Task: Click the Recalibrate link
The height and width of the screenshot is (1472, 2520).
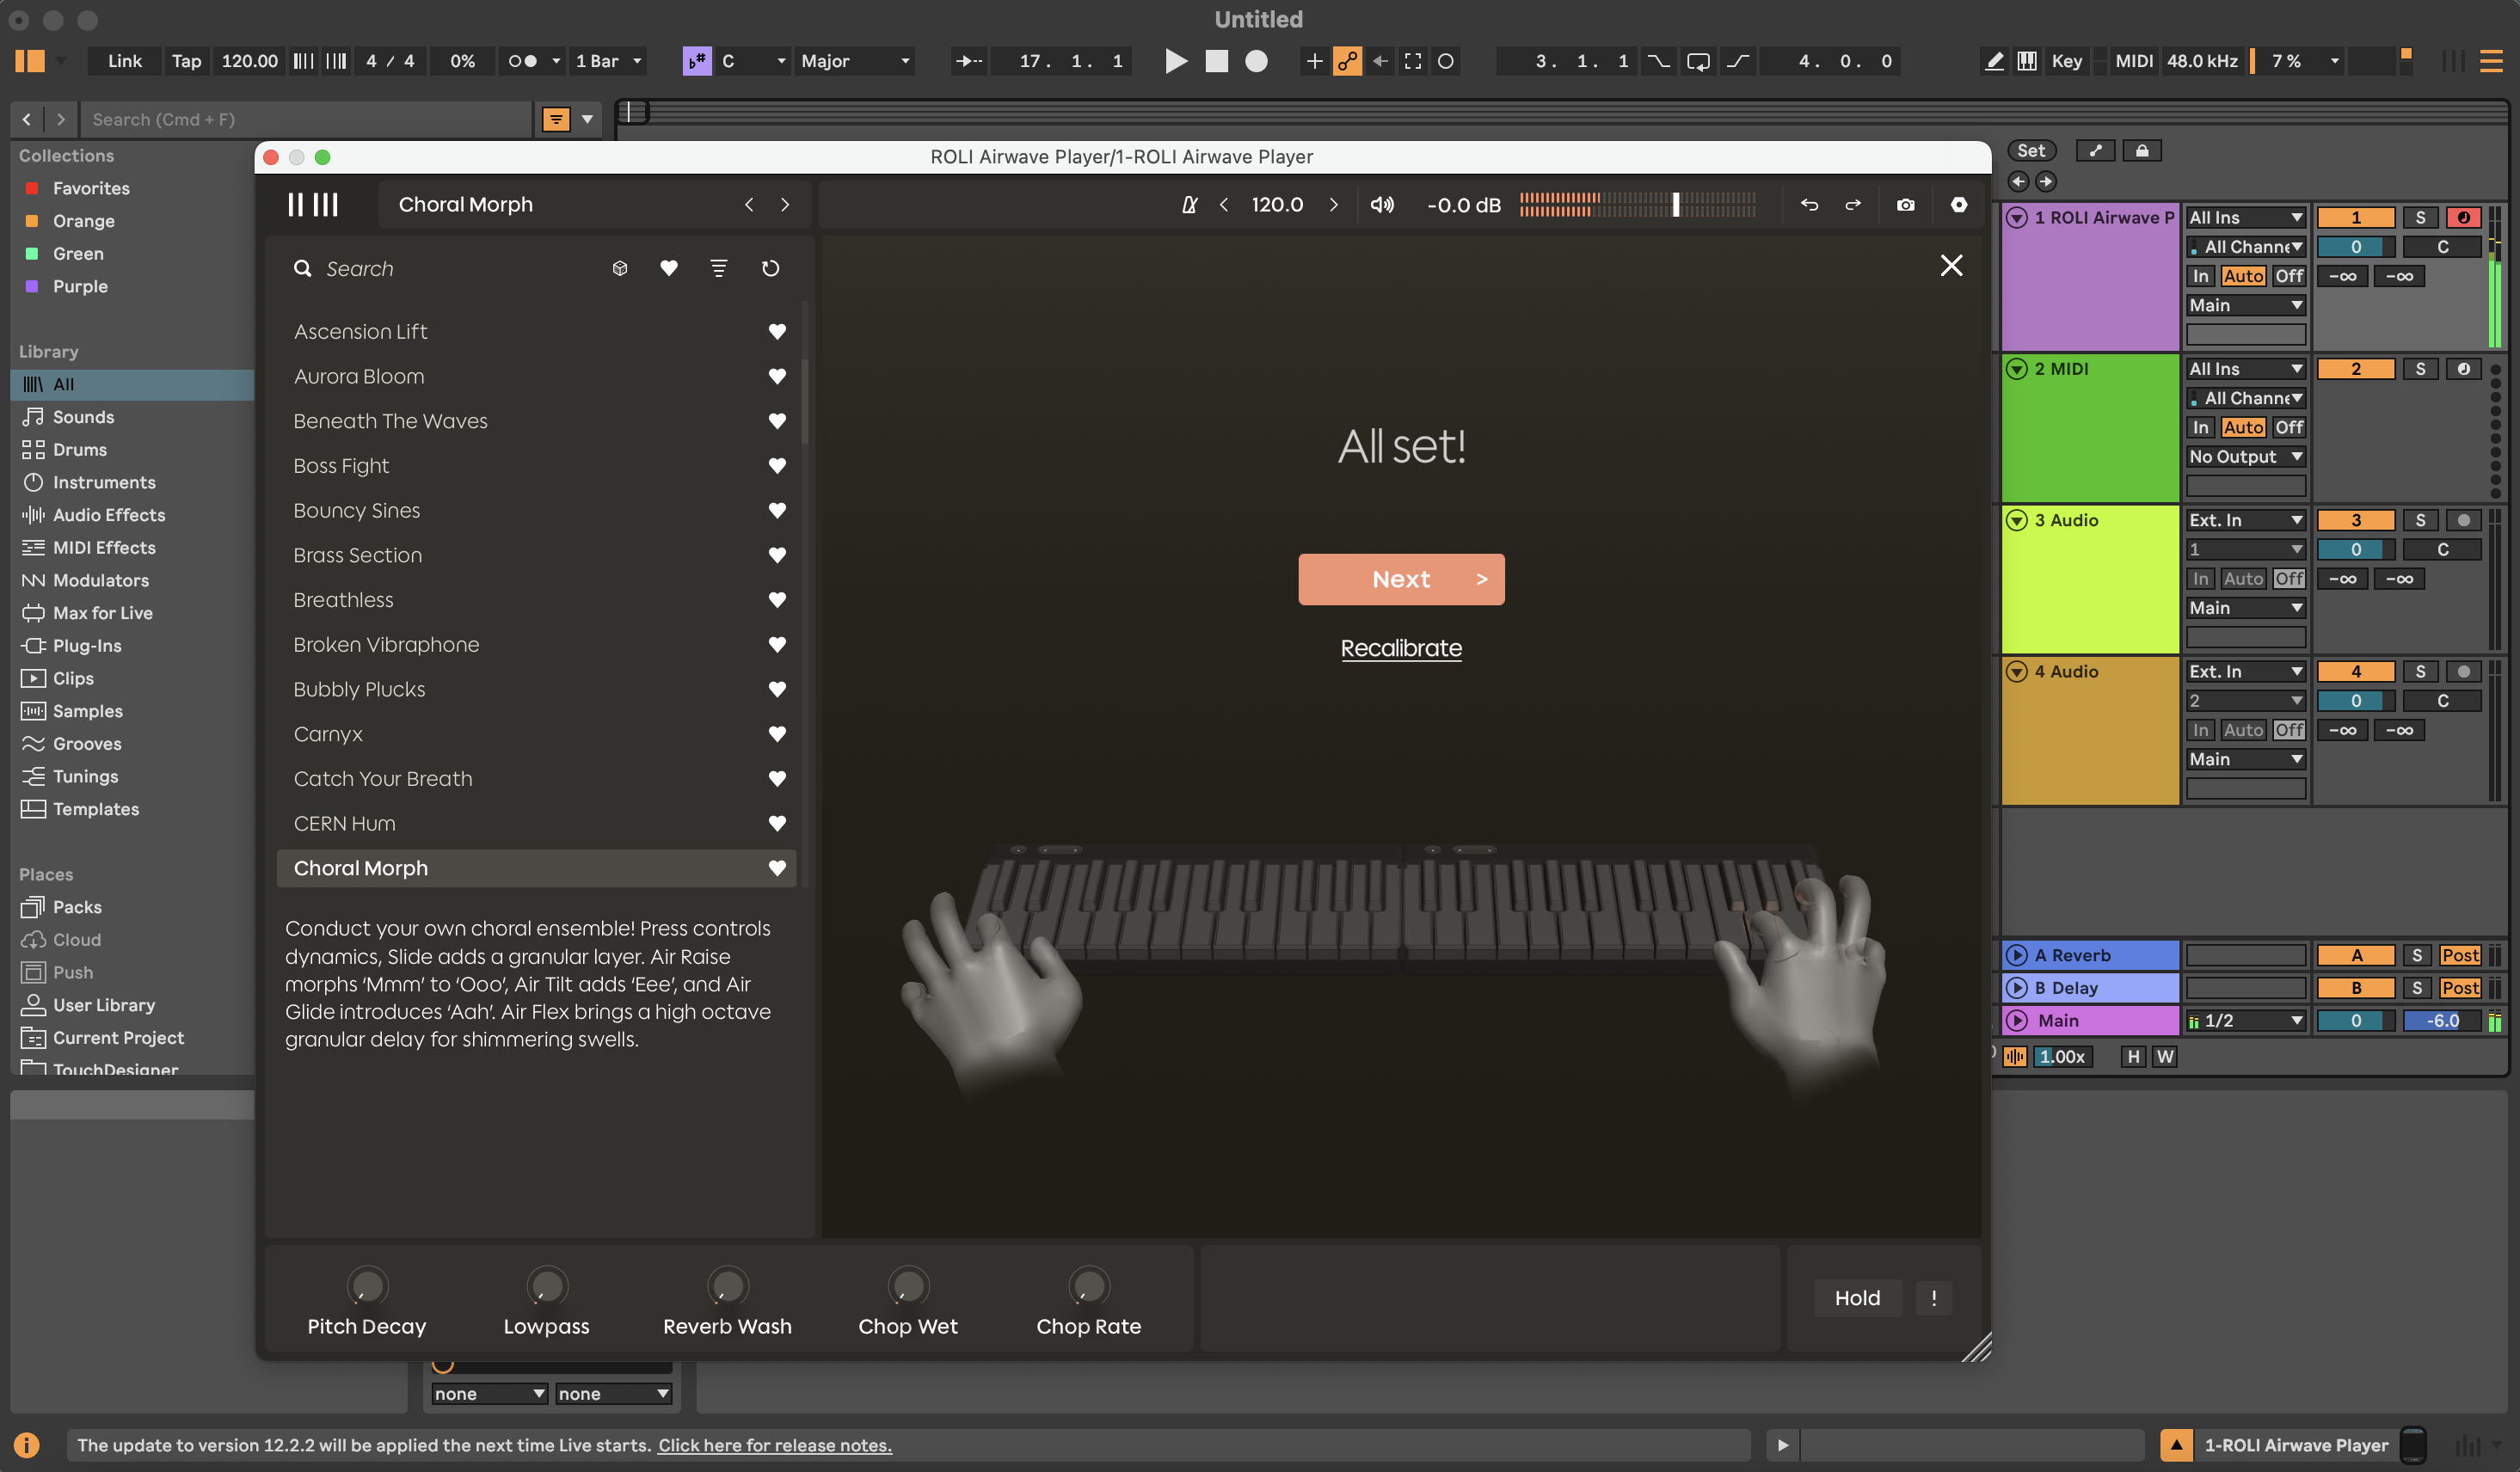Action: click(1401, 648)
